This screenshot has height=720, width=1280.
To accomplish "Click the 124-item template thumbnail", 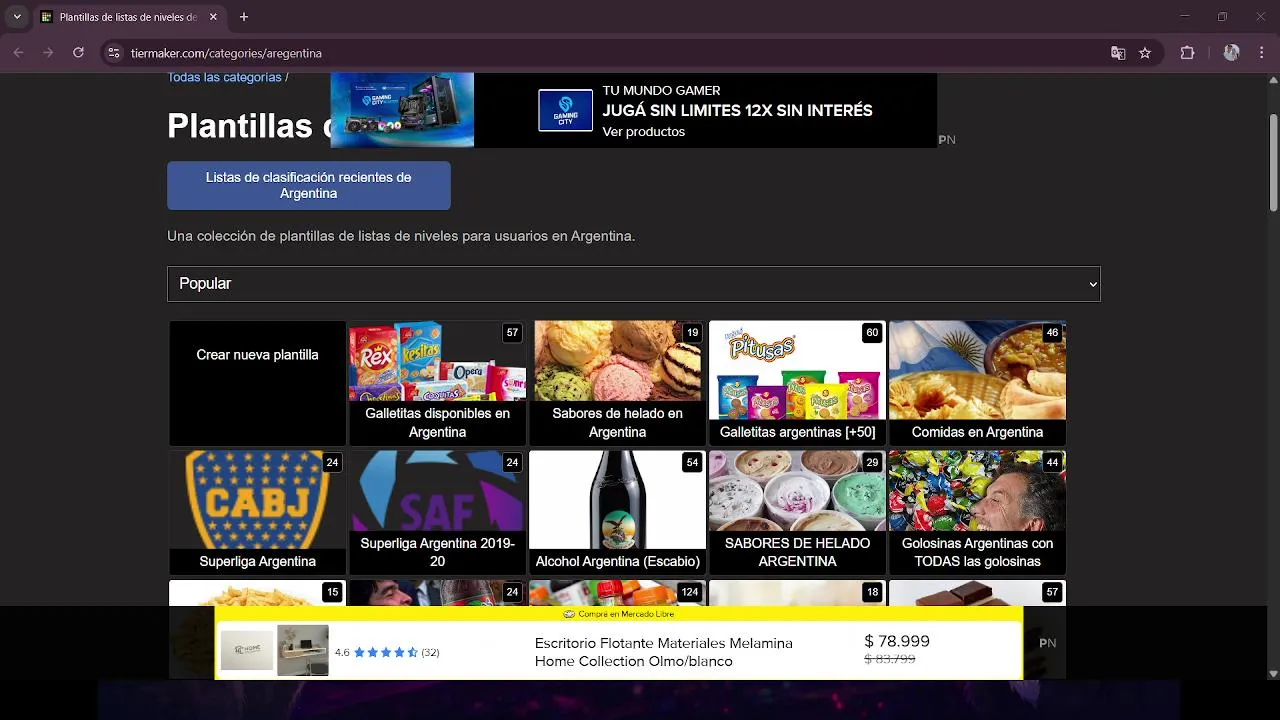I will click(x=617, y=593).
